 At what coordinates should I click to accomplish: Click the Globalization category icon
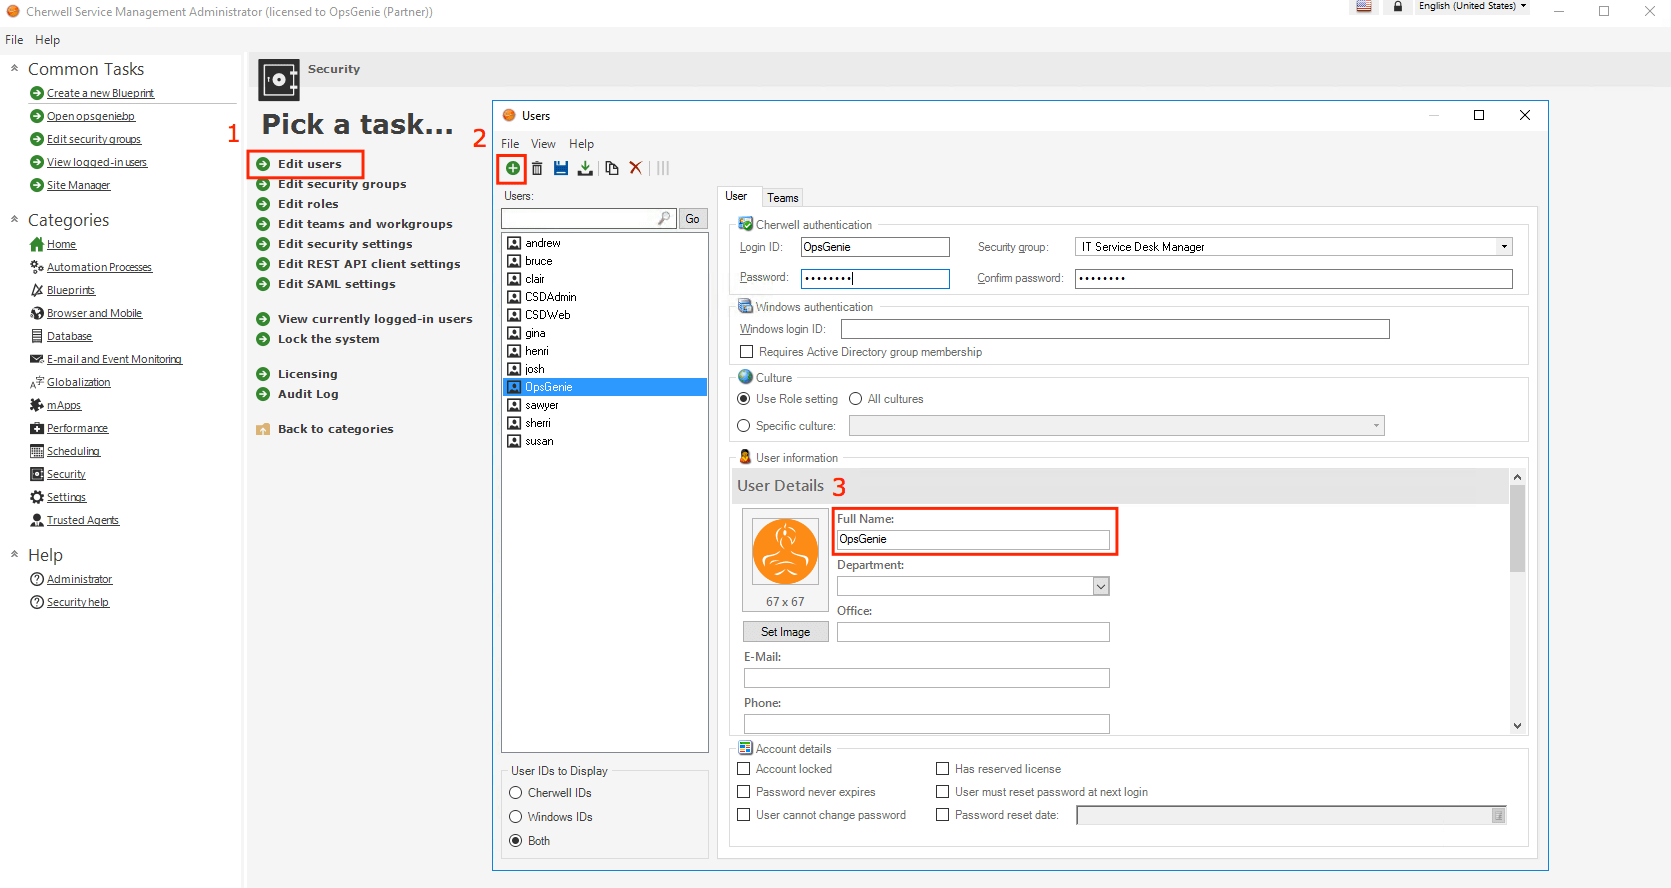click(x=37, y=382)
